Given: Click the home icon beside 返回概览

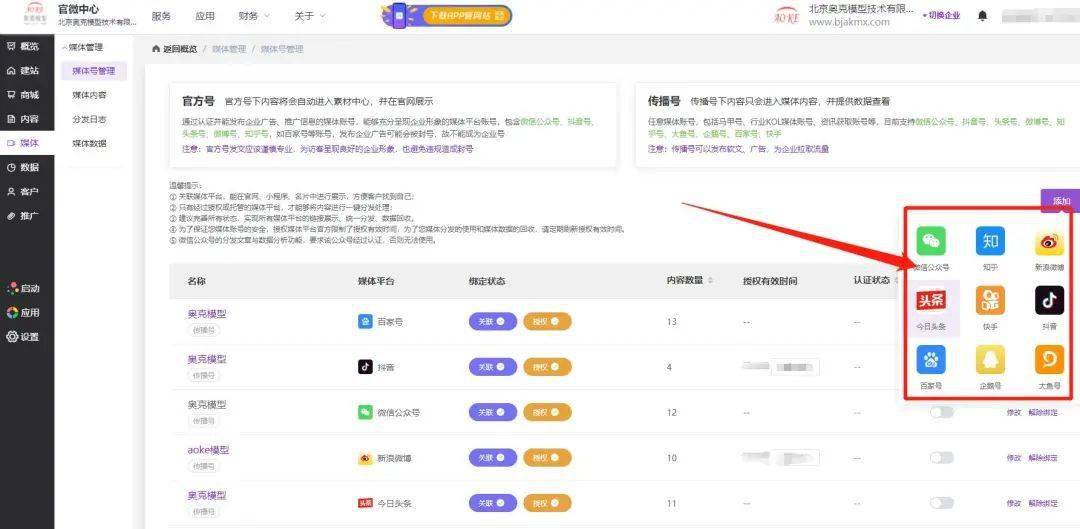Looking at the screenshot, I should 156,50.
